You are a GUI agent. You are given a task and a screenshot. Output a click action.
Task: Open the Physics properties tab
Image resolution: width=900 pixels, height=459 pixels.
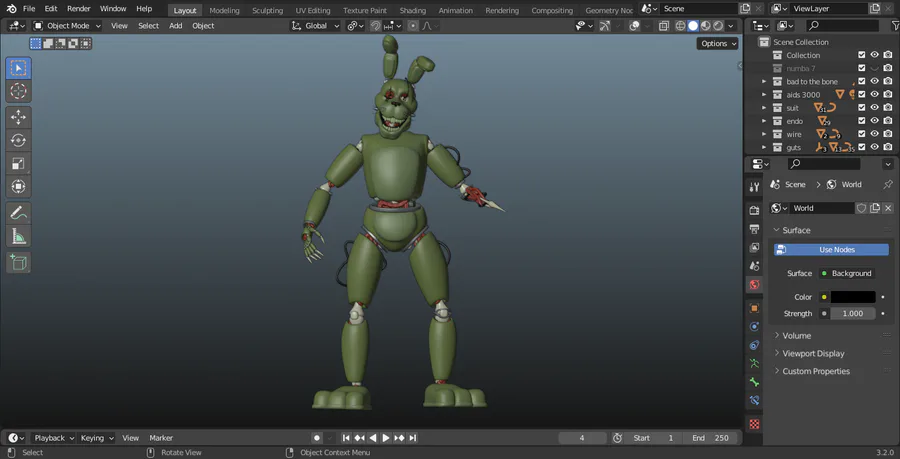(x=754, y=326)
